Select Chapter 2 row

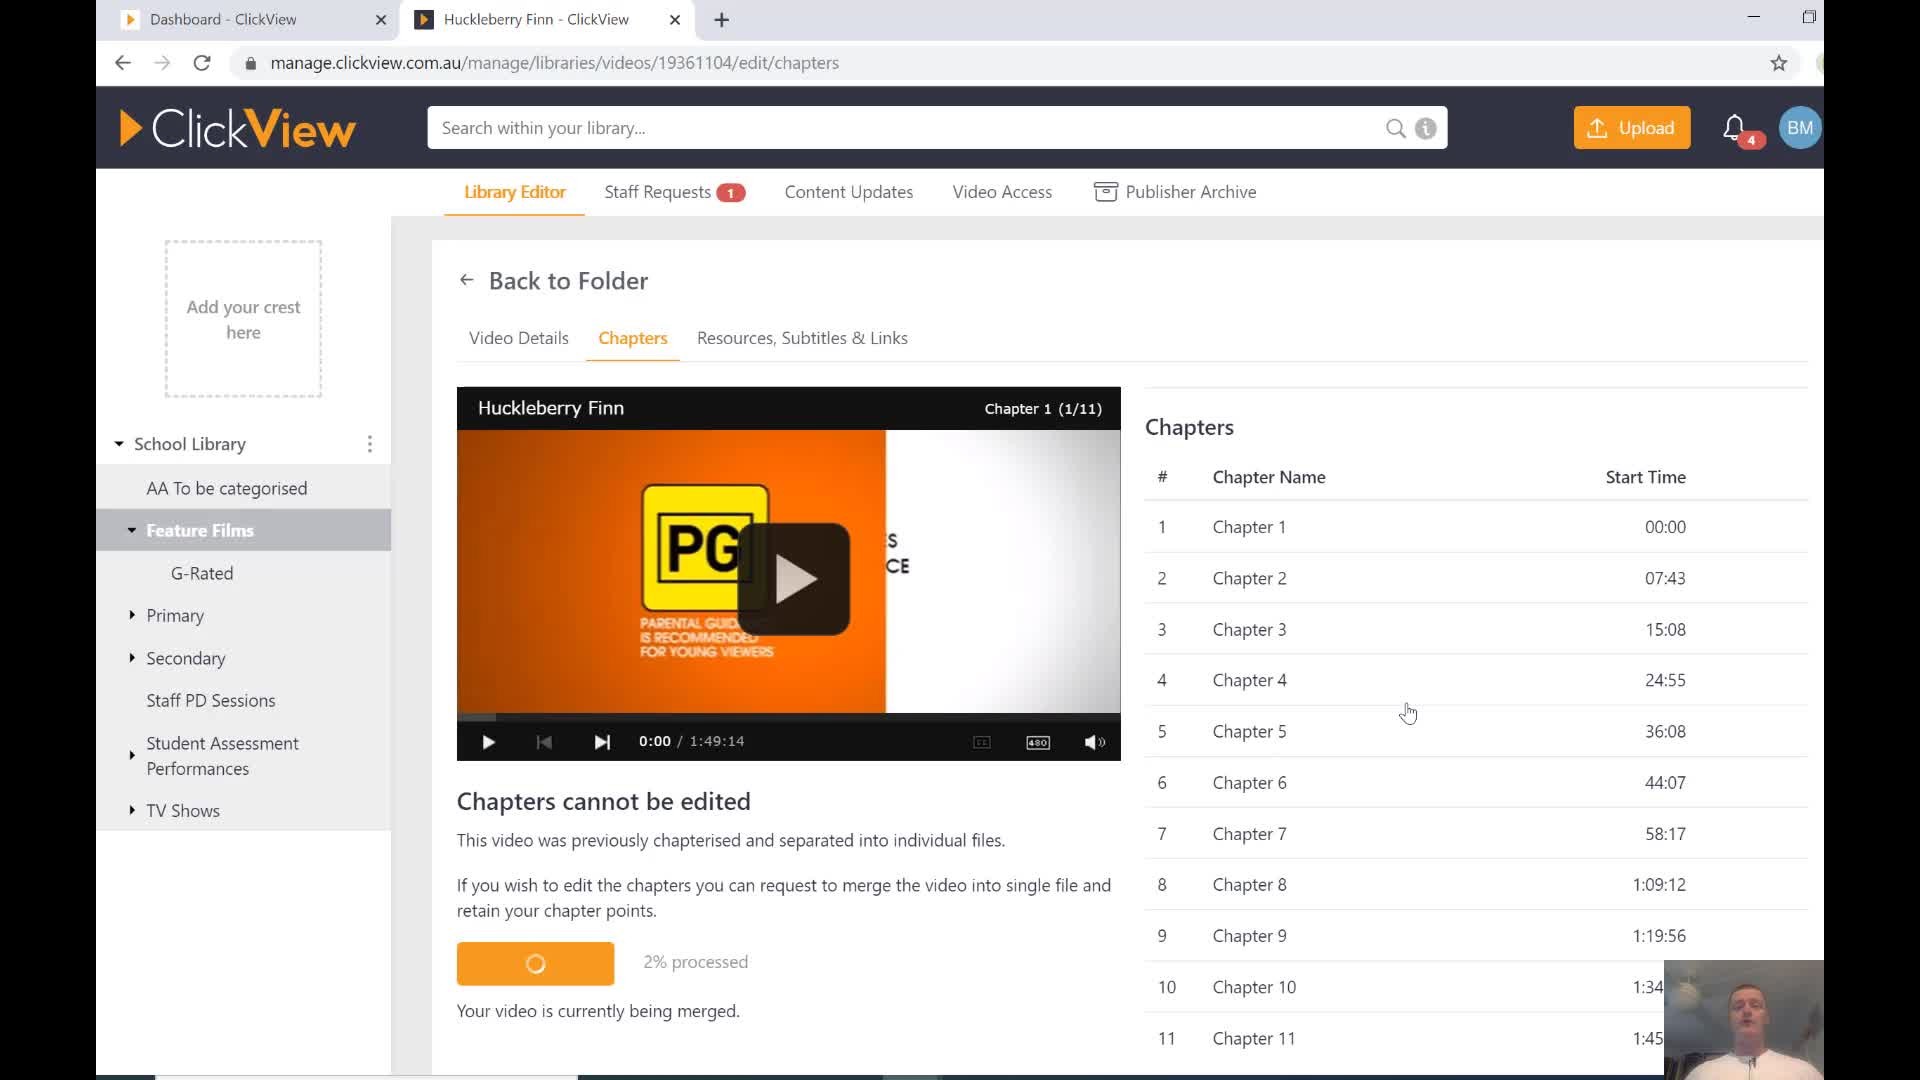[1476, 578]
